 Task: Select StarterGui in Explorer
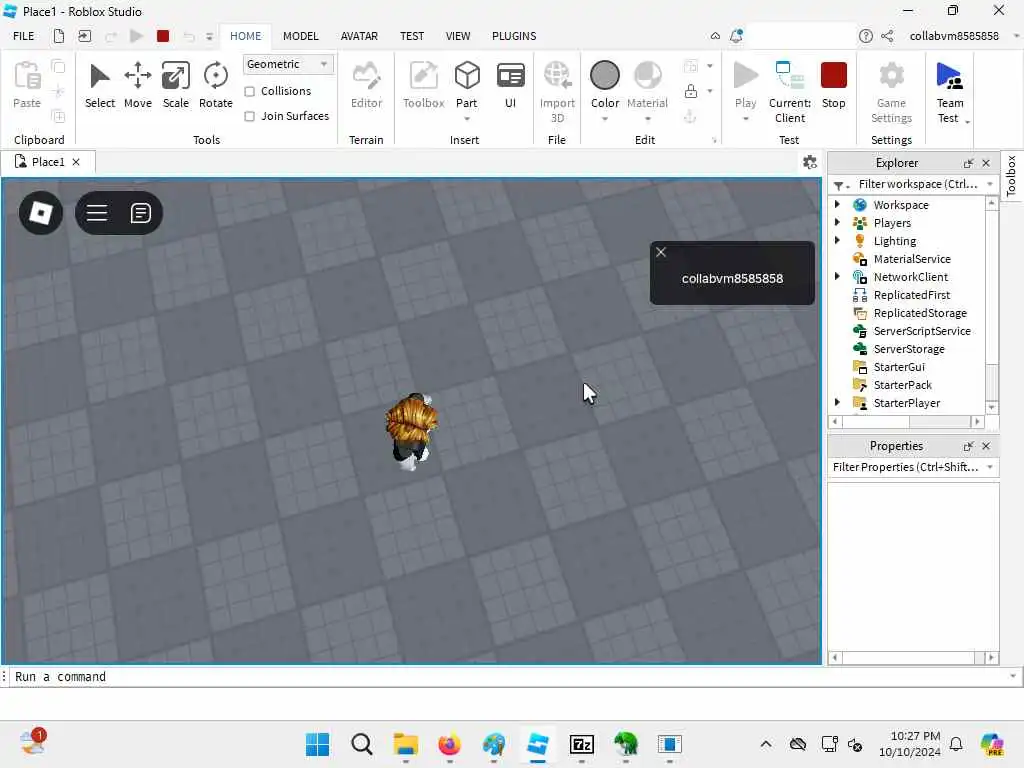(899, 366)
